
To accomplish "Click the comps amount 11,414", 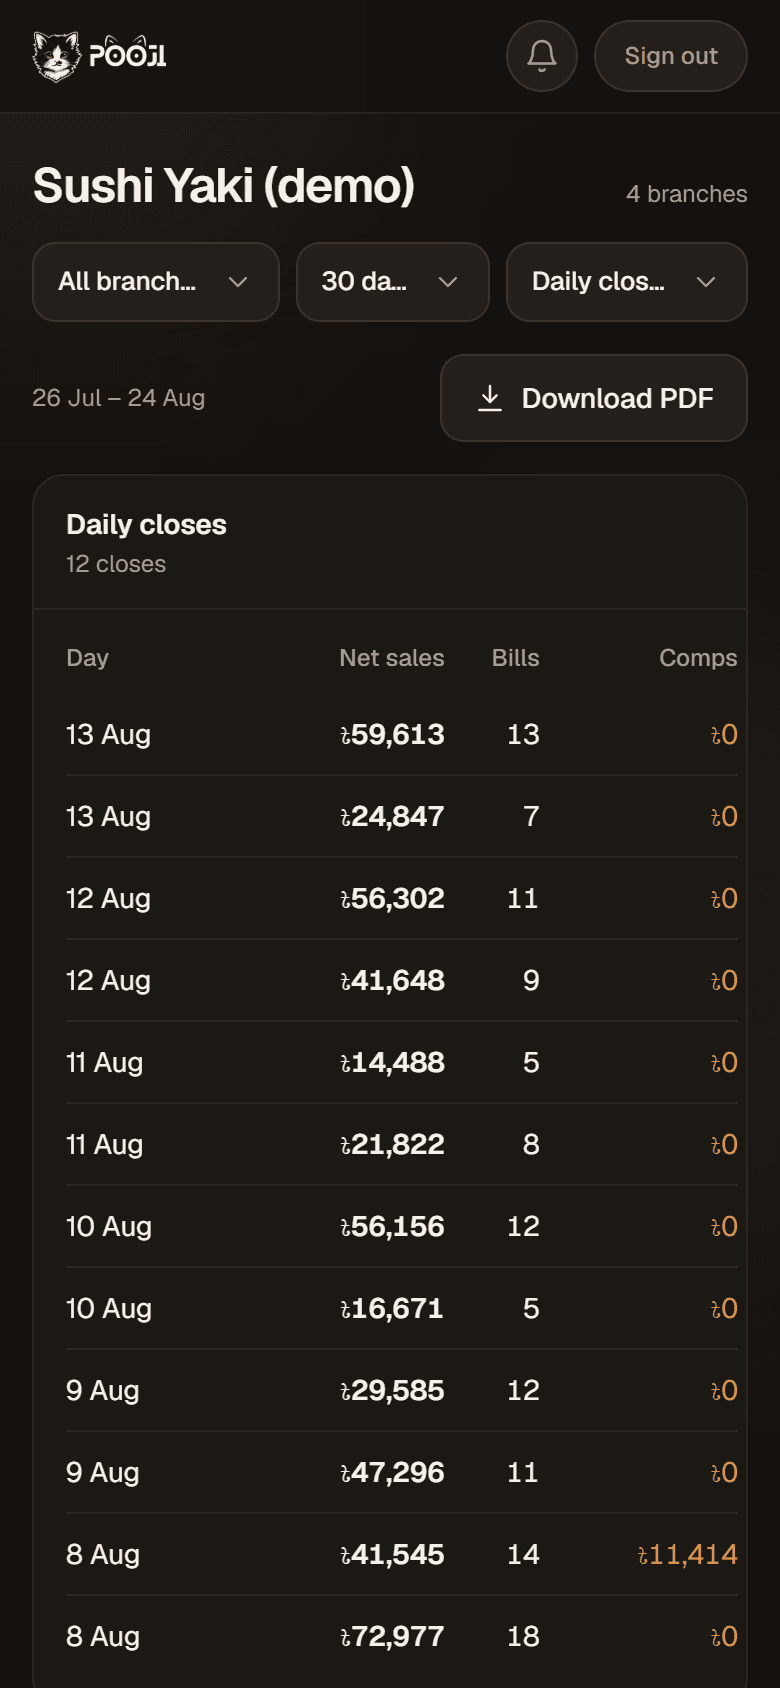I will (x=688, y=1555).
